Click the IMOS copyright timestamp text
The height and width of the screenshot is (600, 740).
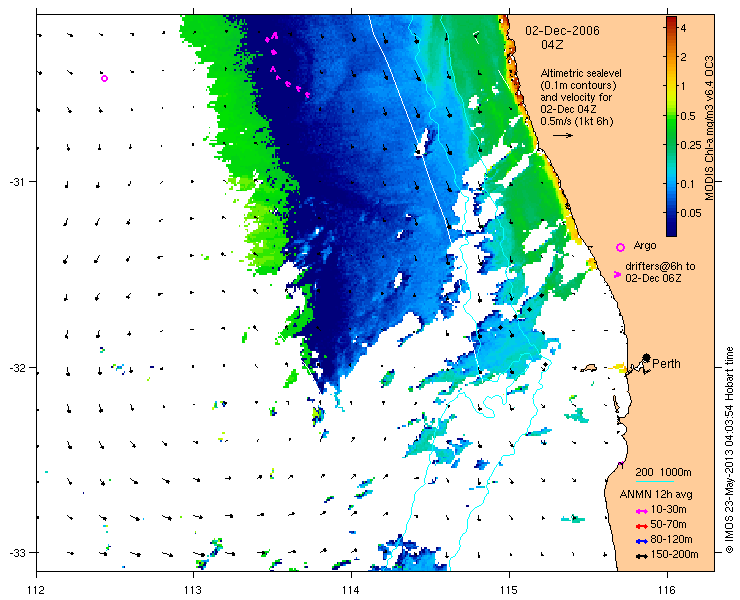pos(730,450)
